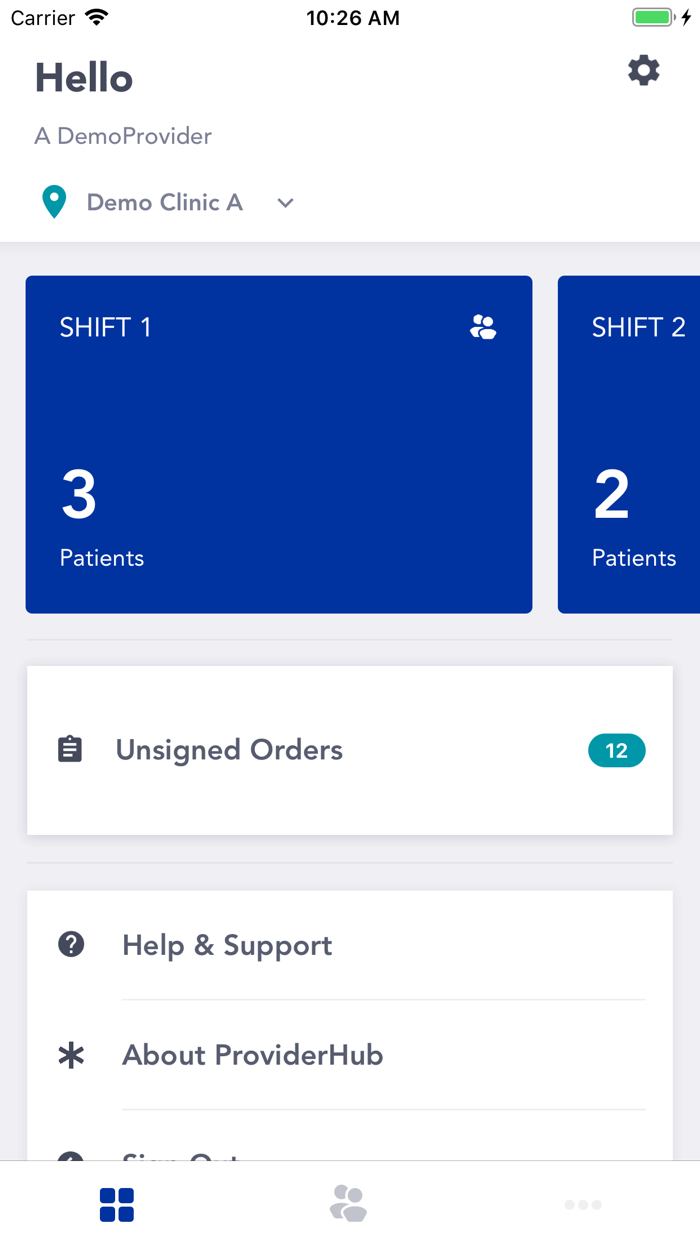Click the Sign Out circular icon
This screenshot has width=700, height=1244.
[x=71, y=1164]
